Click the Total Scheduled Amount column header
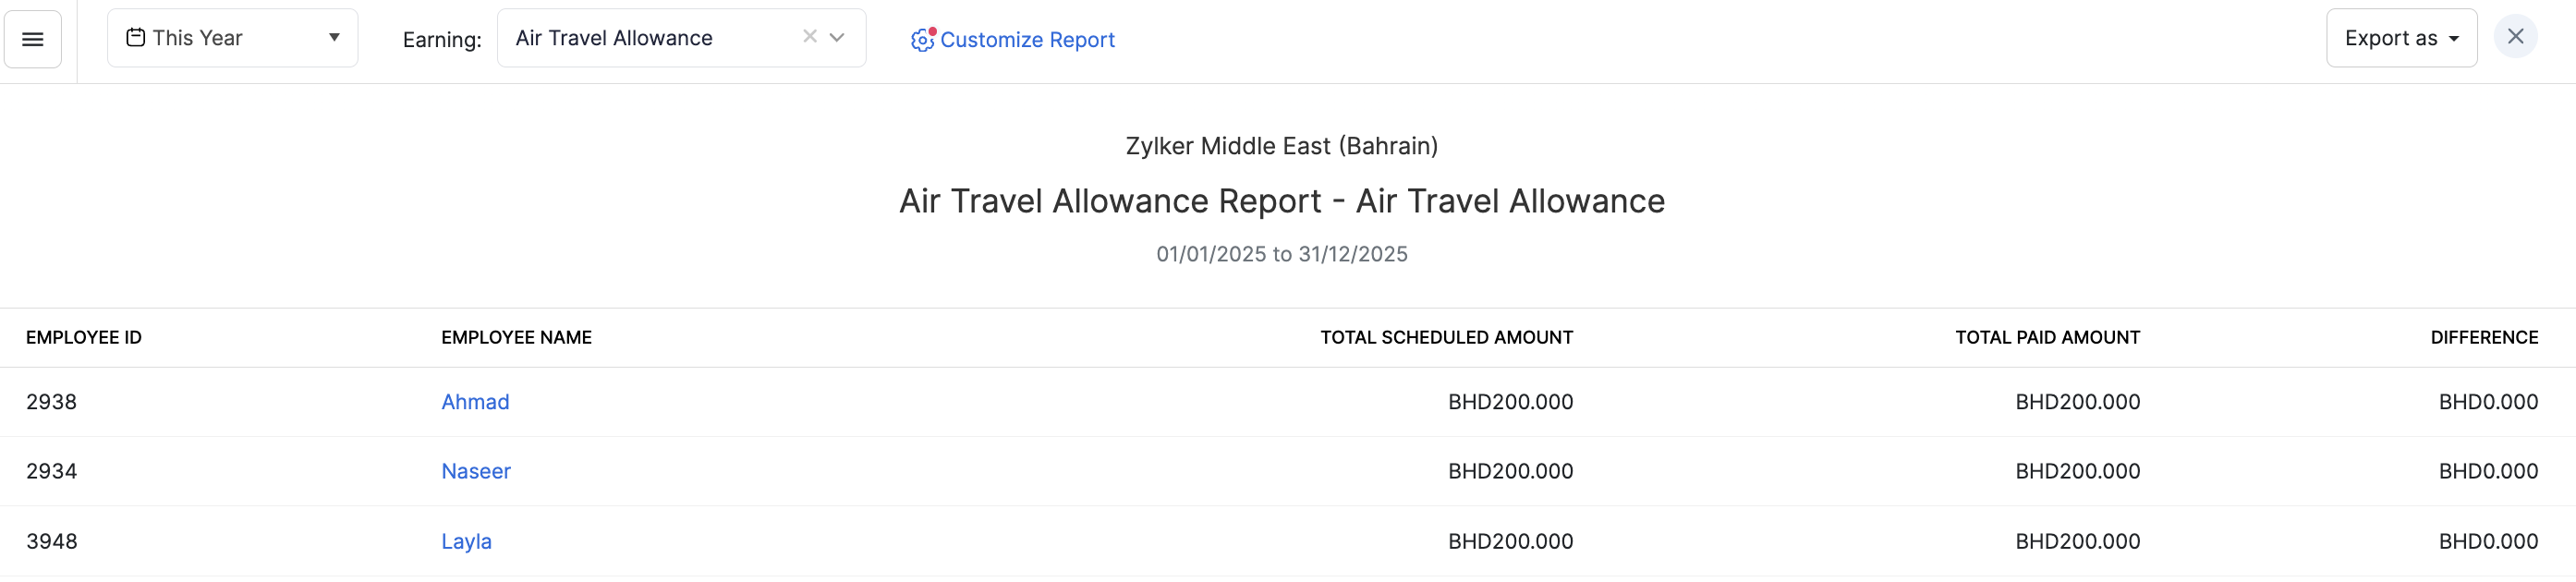This screenshot has height=582, width=2576. [x=1446, y=338]
